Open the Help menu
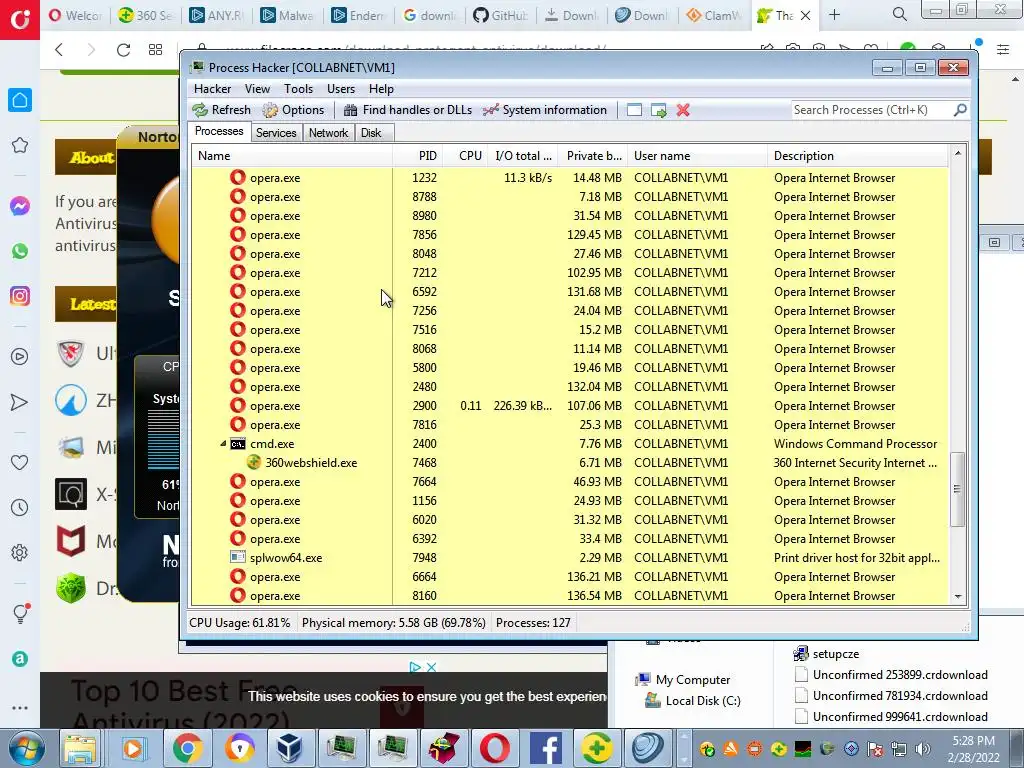1024x768 pixels. tap(381, 89)
